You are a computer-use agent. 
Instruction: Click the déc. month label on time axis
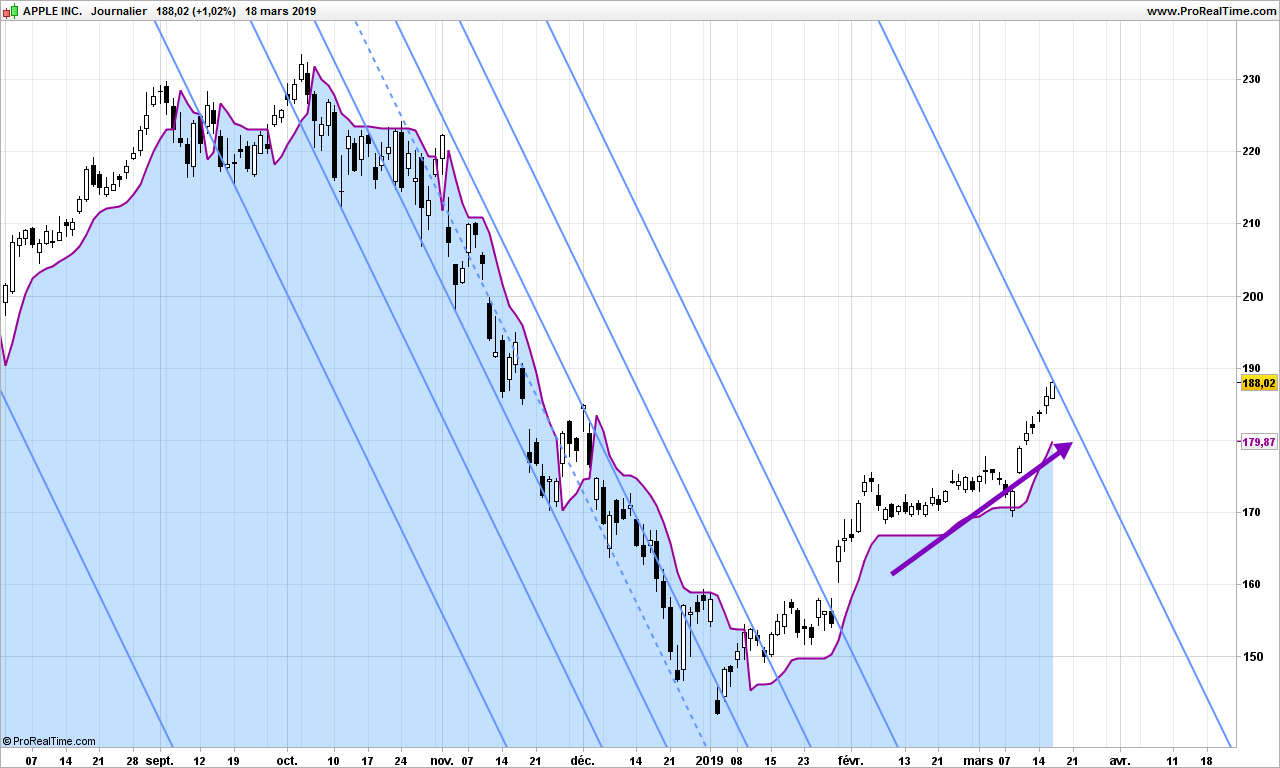coord(583,760)
